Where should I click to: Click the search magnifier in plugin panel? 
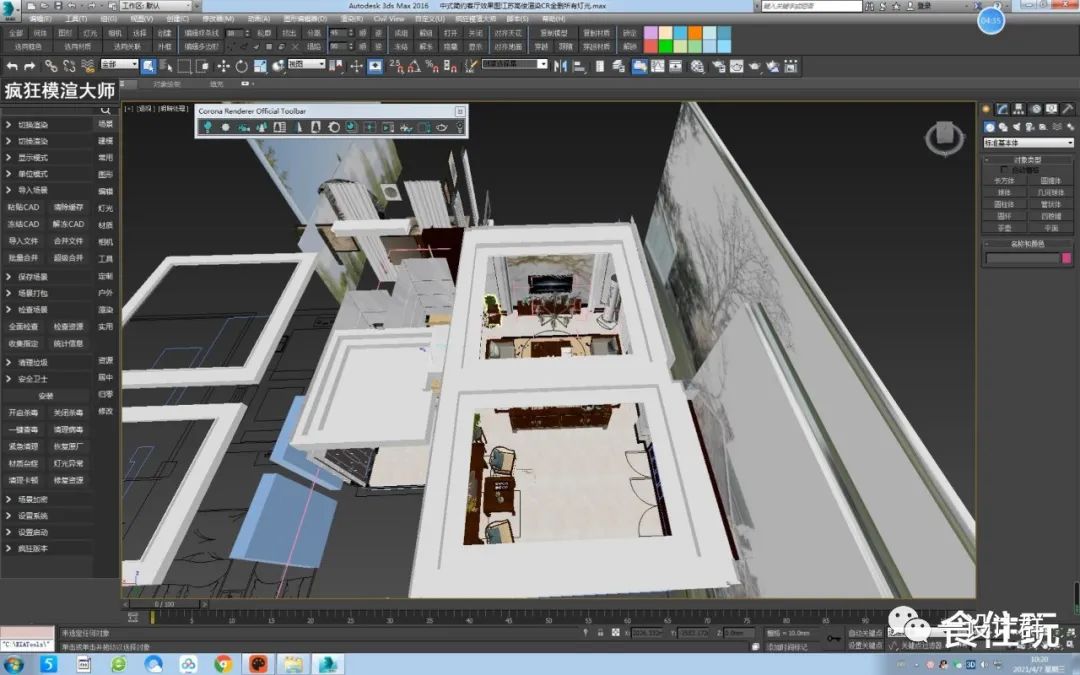pos(105,110)
